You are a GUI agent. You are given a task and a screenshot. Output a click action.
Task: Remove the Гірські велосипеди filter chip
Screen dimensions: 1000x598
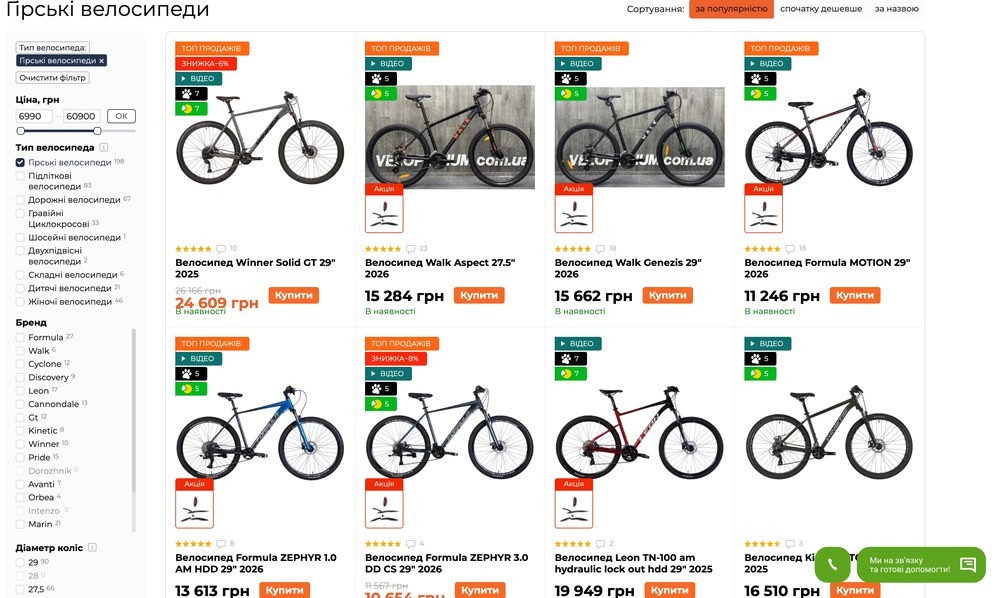(x=101, y=61)
